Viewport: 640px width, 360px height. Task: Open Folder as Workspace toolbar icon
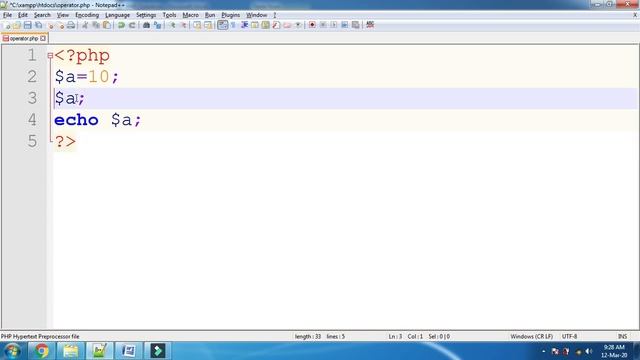287,25
